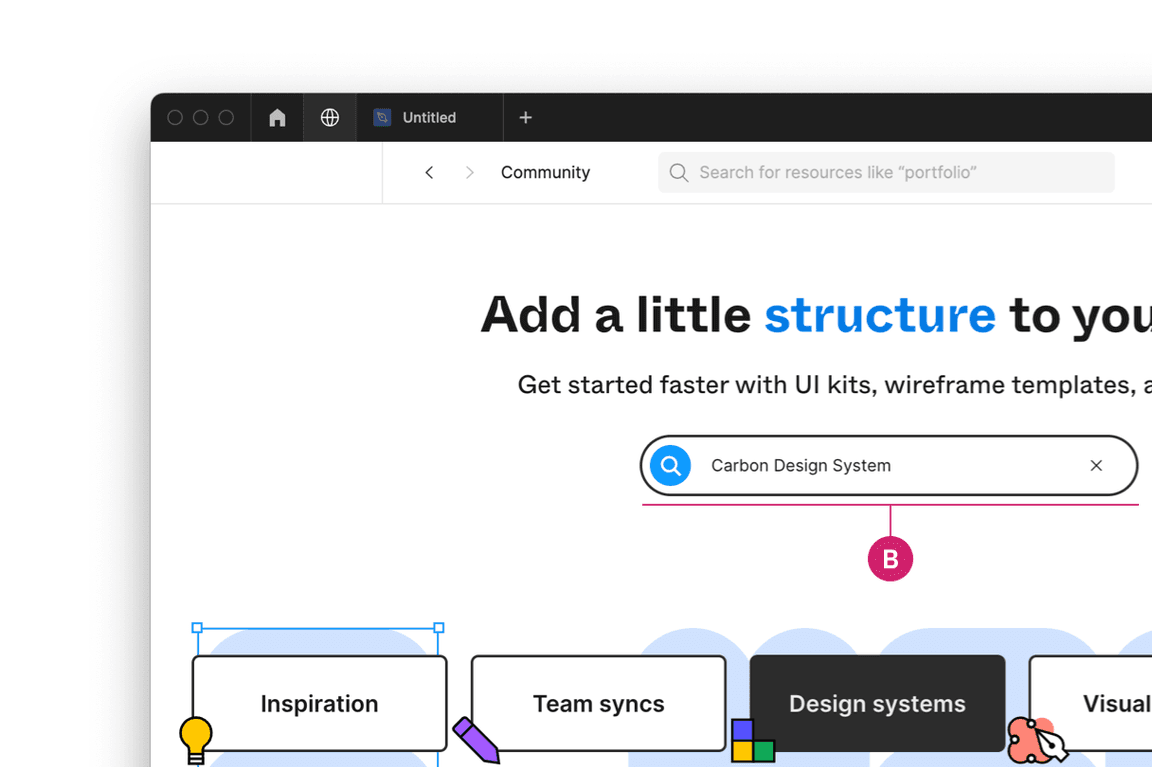
Task: Go back with the left chevron
Action: pyautogui.click(x=429, y=173)
